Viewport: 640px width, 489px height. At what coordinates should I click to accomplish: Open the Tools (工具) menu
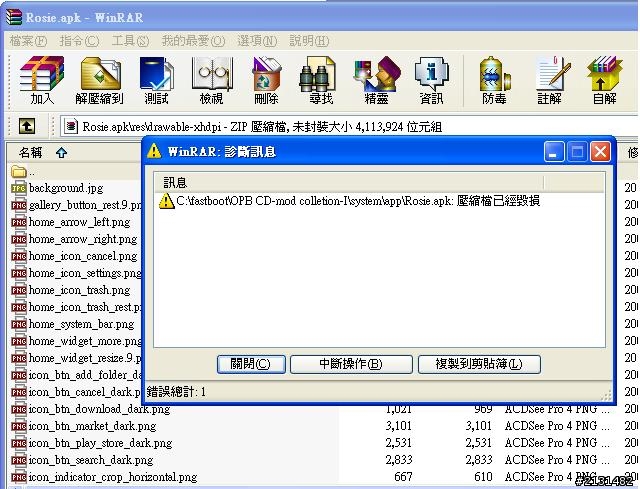[130, 41]
